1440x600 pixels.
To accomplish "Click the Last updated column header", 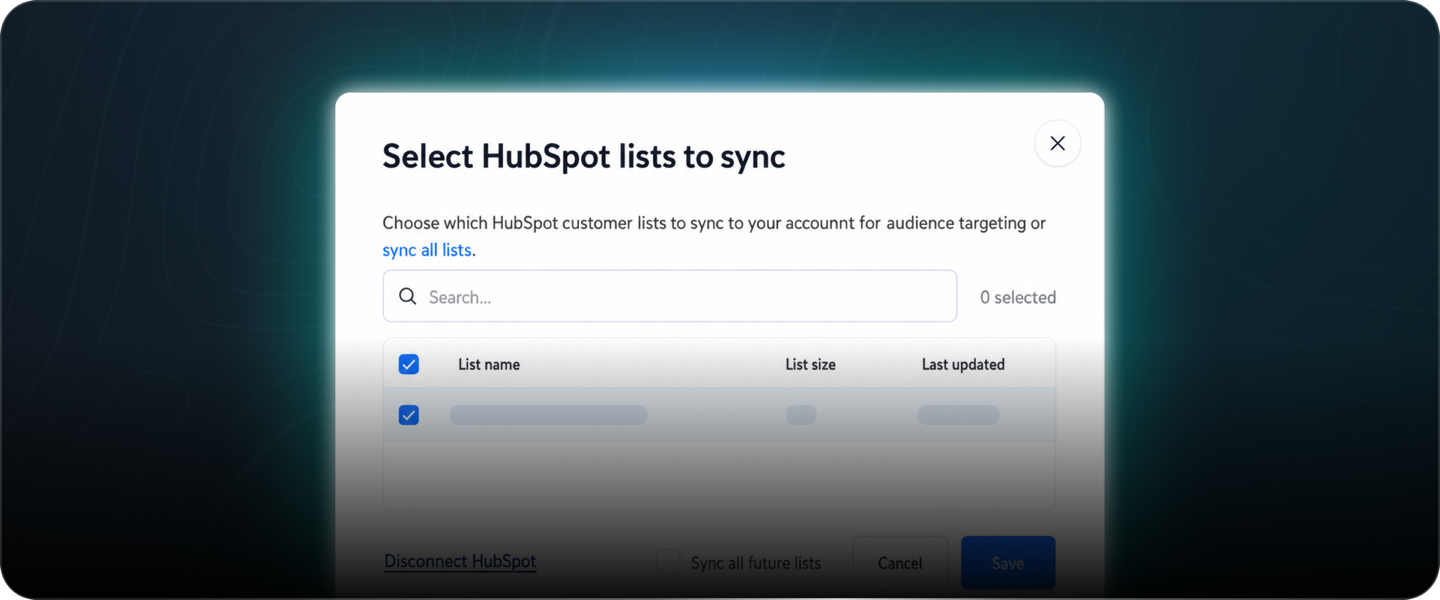I will tap(963, 364).
